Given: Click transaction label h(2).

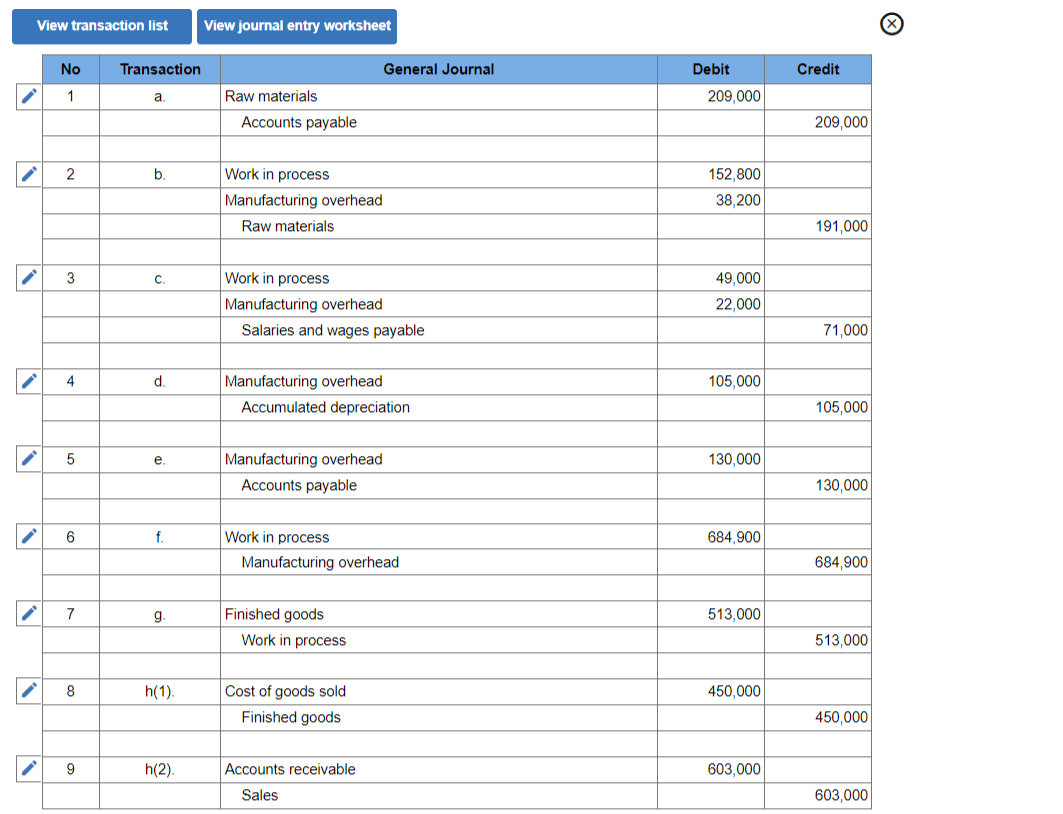Looking at the screenshot, I should [x=160, y=769].
